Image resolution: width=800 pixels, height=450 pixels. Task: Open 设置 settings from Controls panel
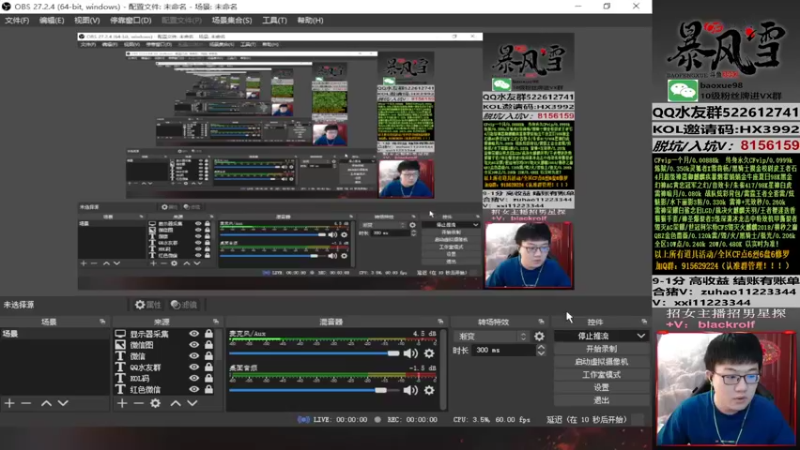(601, 387)
